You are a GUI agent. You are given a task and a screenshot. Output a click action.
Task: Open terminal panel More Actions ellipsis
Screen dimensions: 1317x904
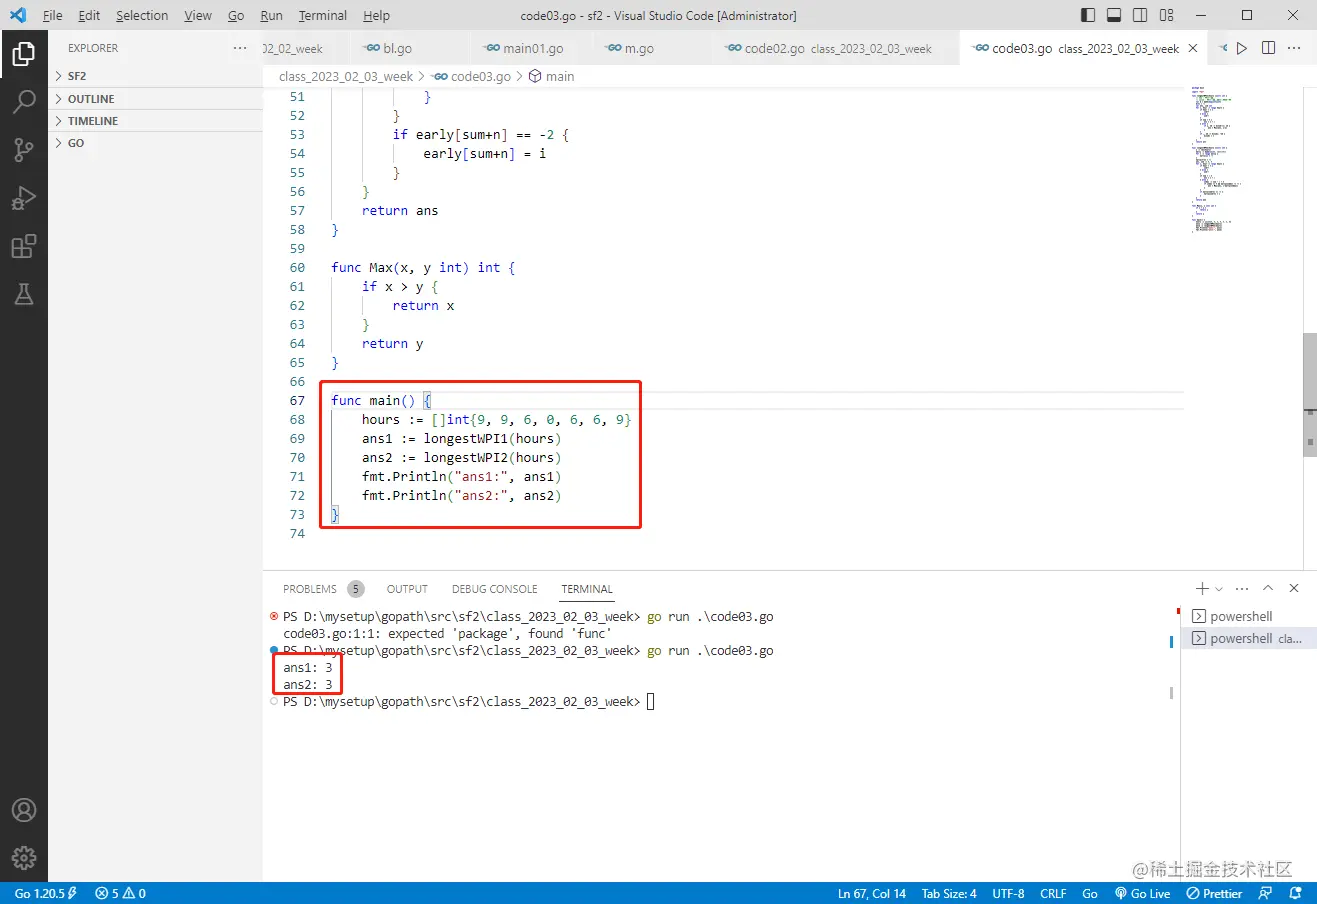coord(1242,589)
